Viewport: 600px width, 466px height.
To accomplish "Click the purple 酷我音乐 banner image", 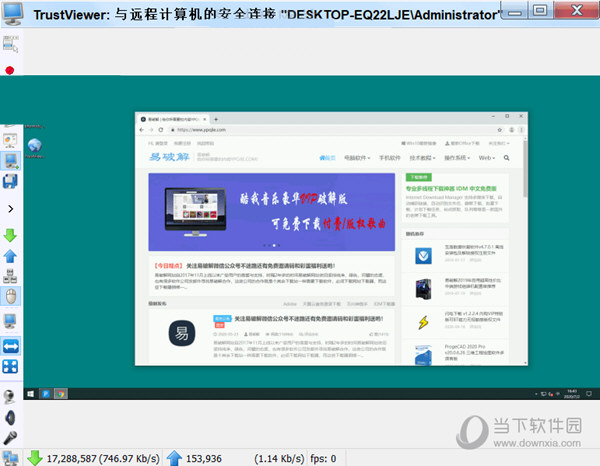I will click(272, 212).
